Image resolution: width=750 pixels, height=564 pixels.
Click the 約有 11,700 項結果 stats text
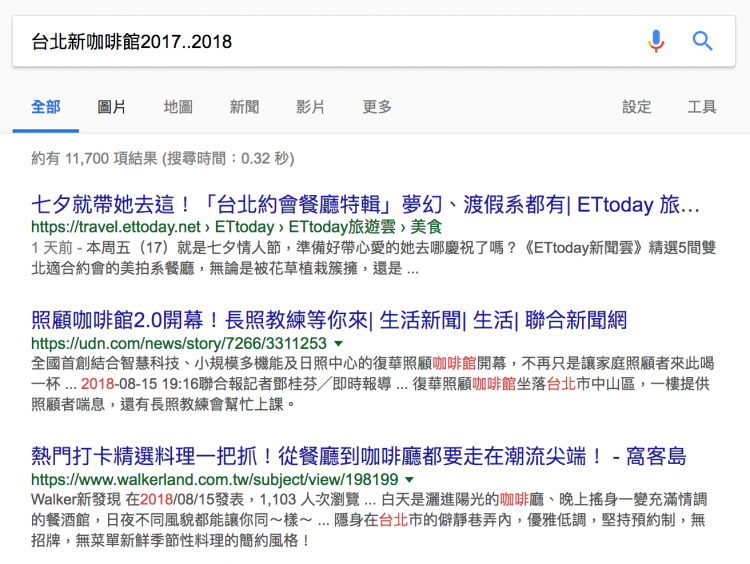[x=163, y=158]
